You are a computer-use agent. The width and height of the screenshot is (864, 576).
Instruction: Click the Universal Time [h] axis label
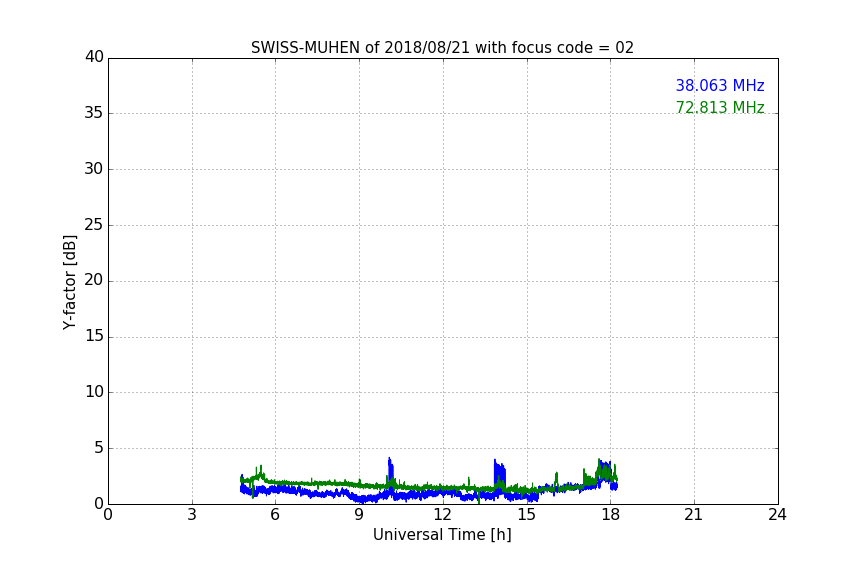coord(442,535)
